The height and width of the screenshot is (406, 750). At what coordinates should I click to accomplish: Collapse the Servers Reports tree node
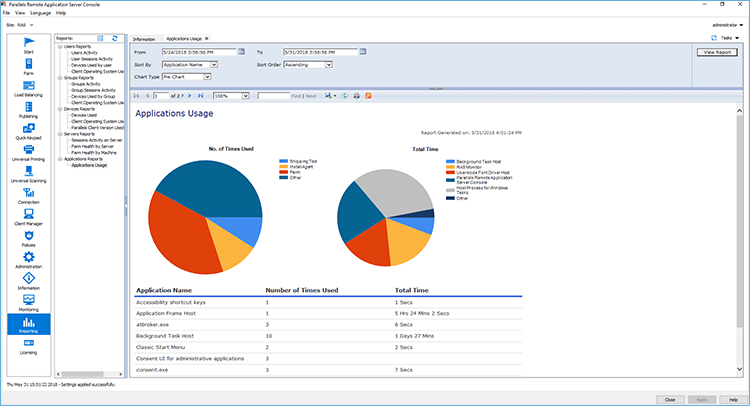click(60, 134)
